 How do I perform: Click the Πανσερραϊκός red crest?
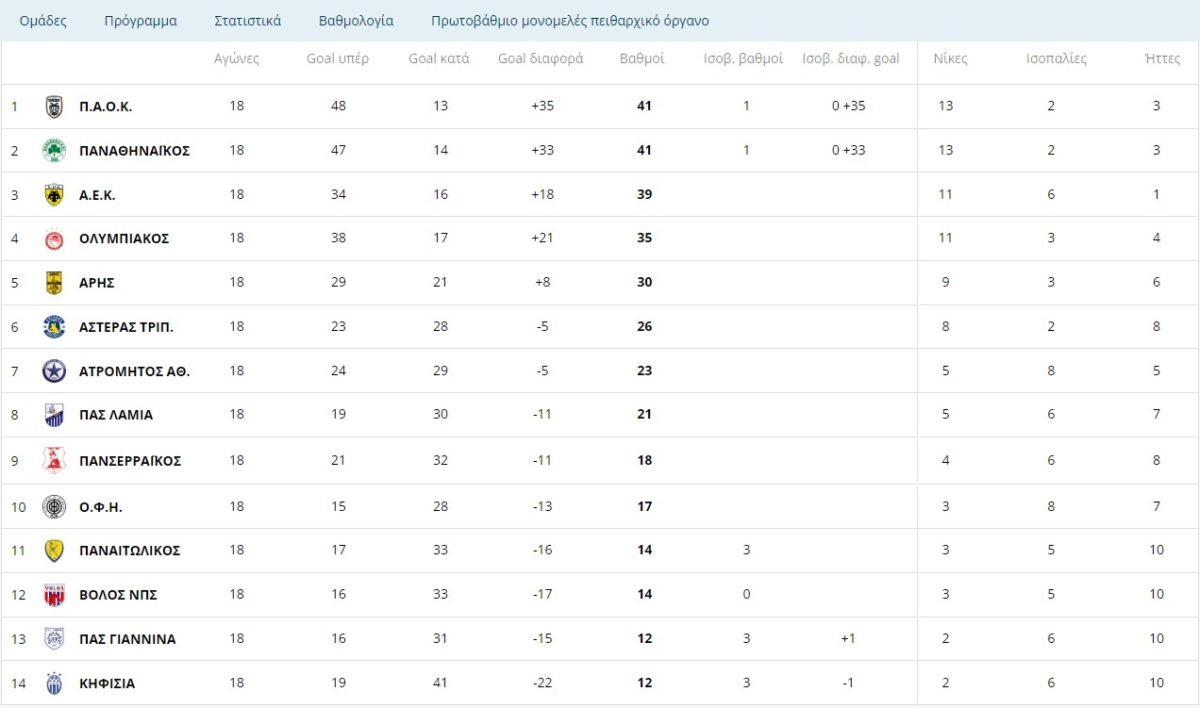click(54, 460)
